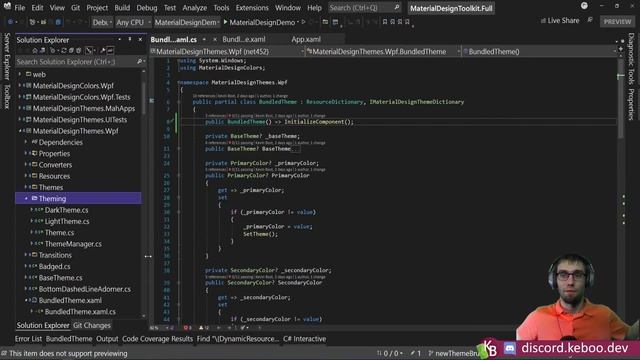This screenshot has width=640, height=360.
Task: Open the C# Interactive tab
Action: point(304,339)
